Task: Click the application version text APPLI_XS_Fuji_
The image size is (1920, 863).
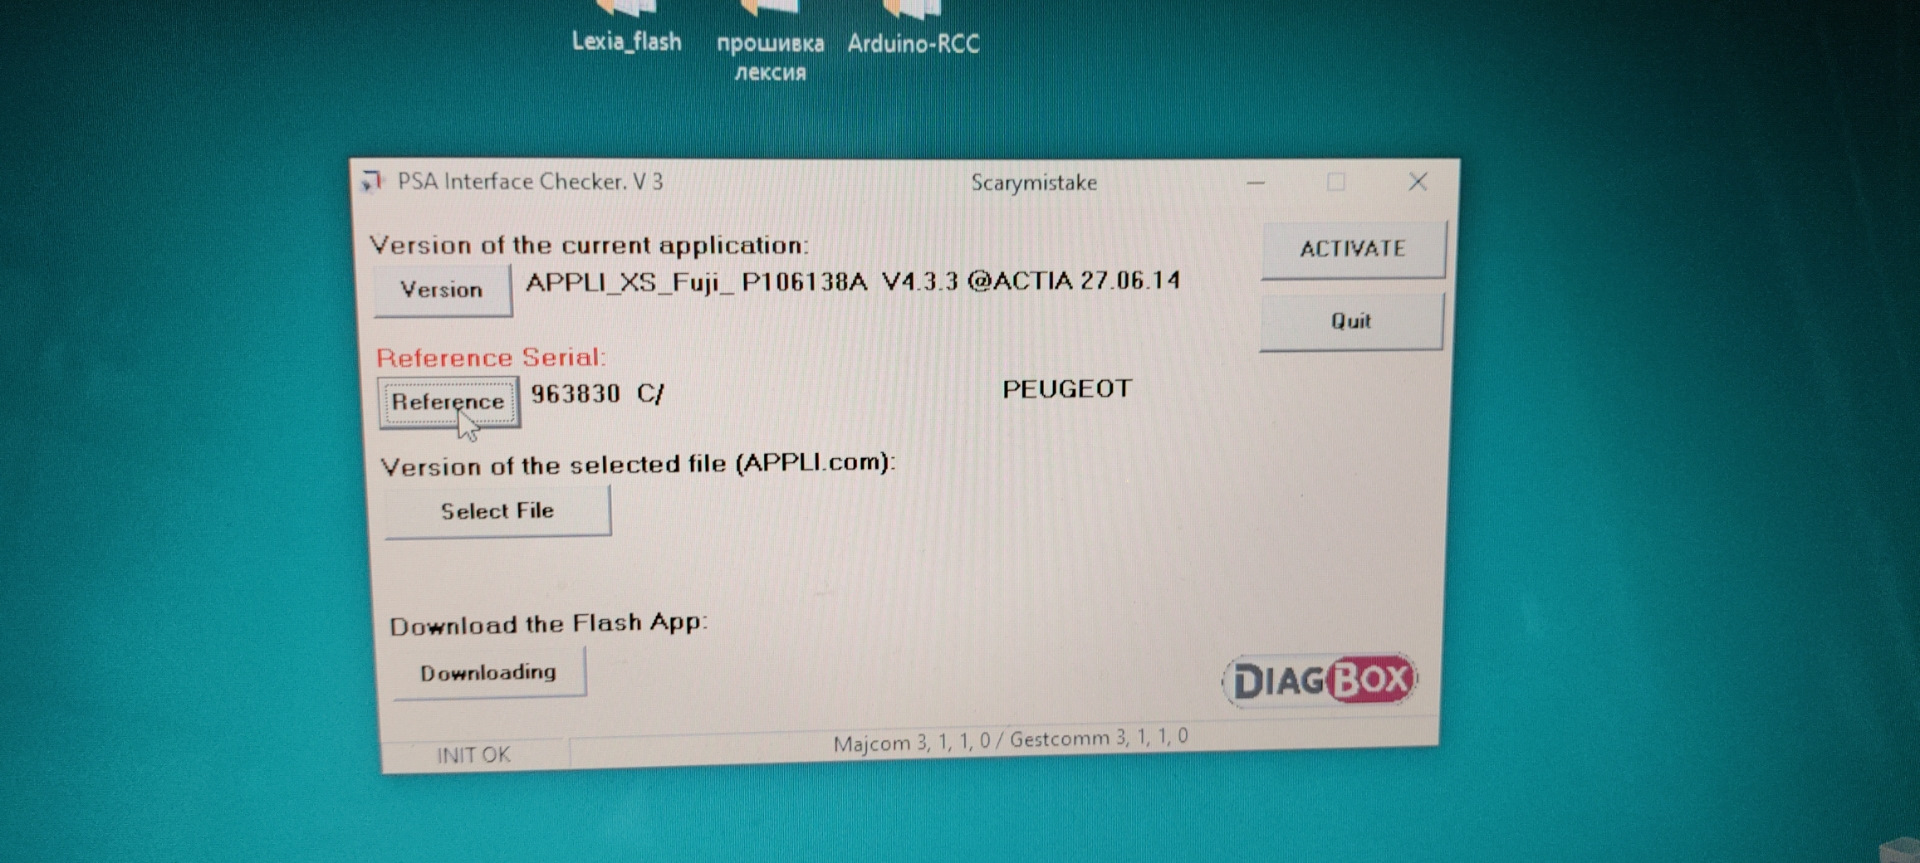Action: 630,283
